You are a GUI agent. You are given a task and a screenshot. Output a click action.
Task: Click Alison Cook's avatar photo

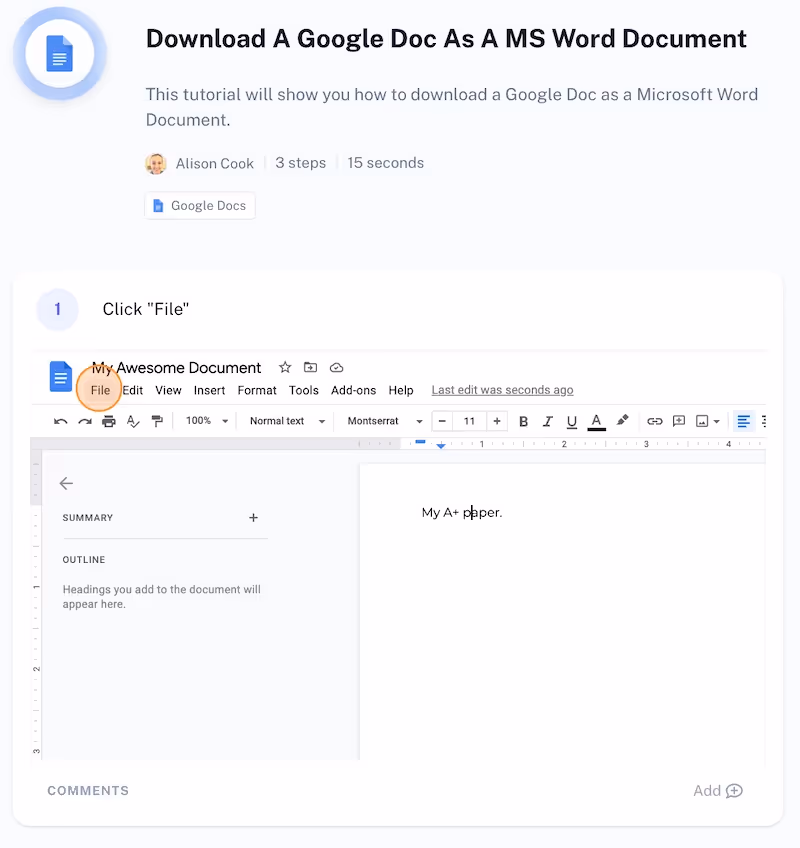[156, 163]
